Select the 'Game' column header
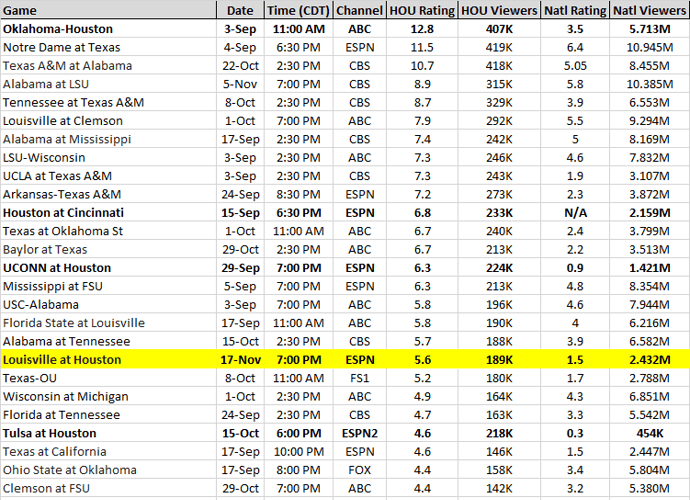 [108, 10]
